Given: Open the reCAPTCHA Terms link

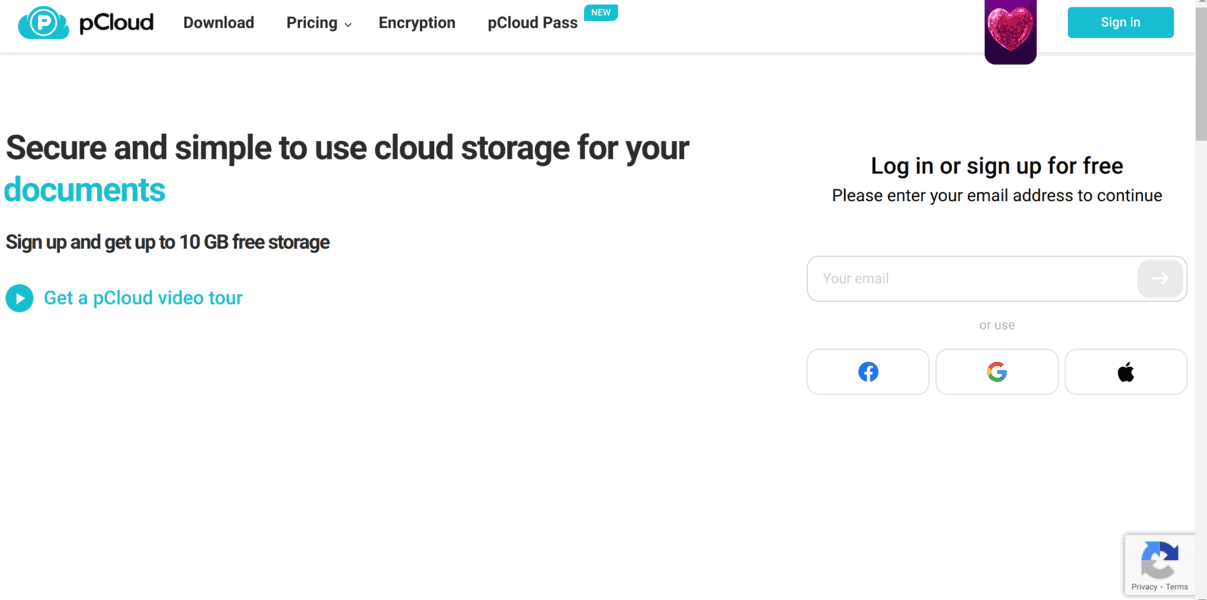Looking at the screenshot, I should (x=1177, y=587).
